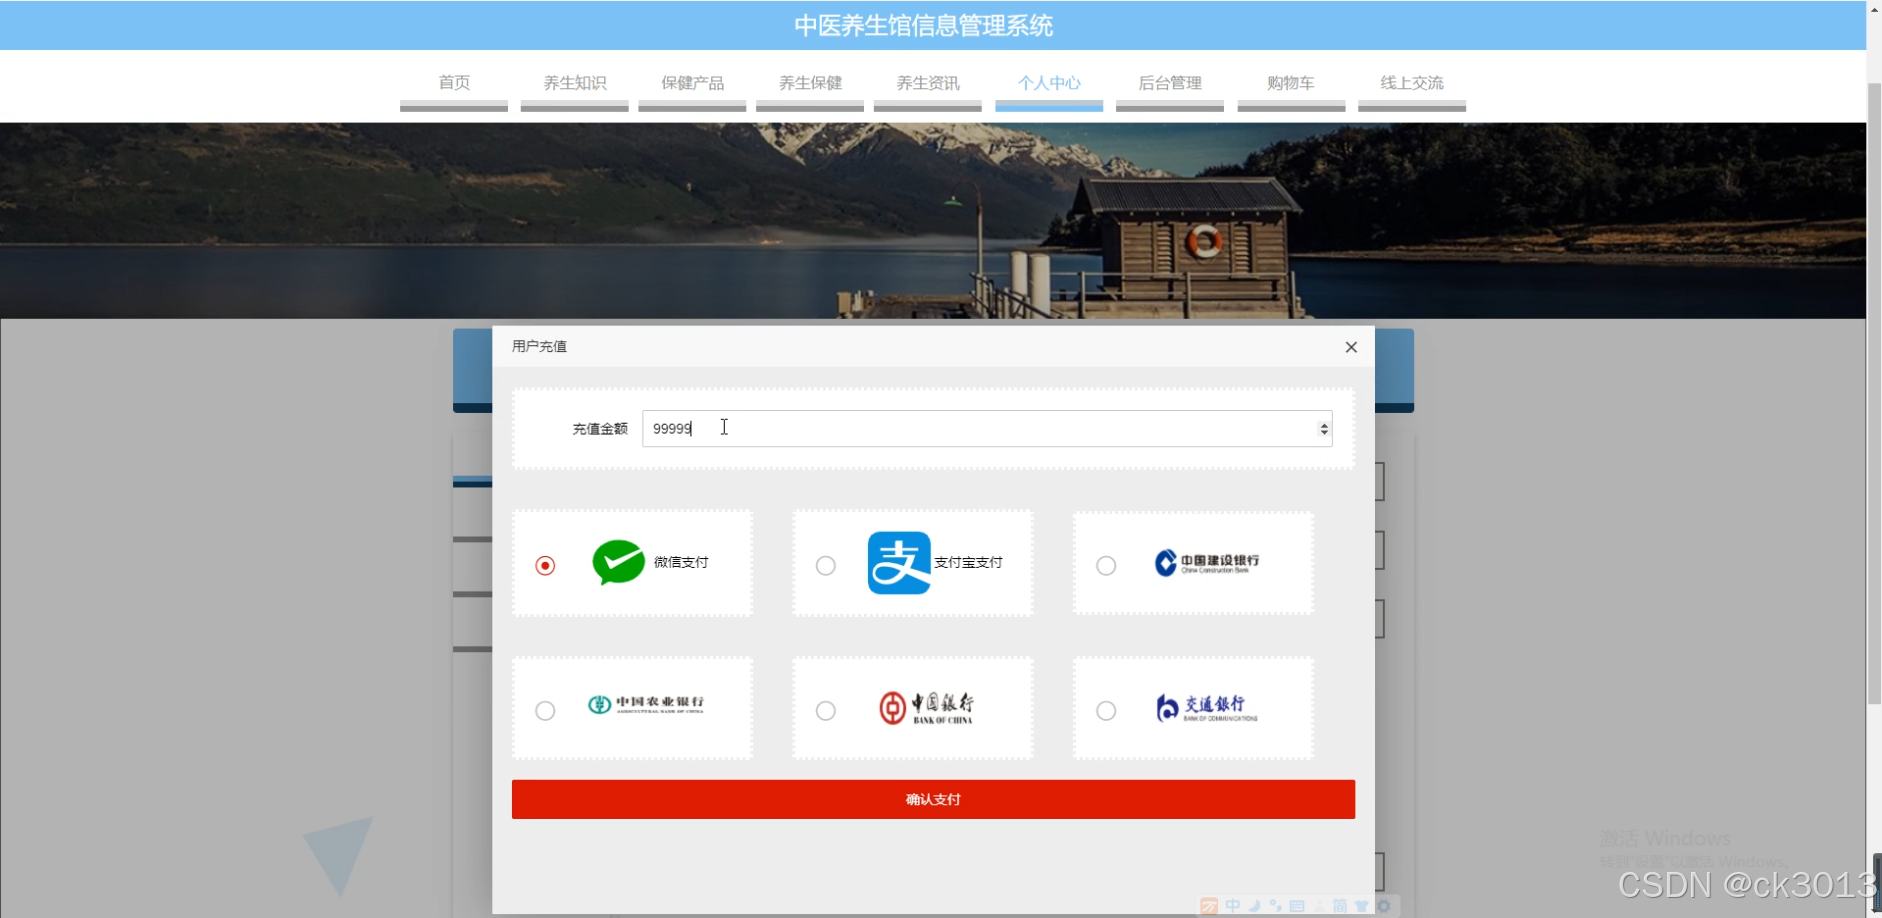Click the 中医养生馆信息管理系统 header title
1882x918 pixels.
click(x=924, y=26)
